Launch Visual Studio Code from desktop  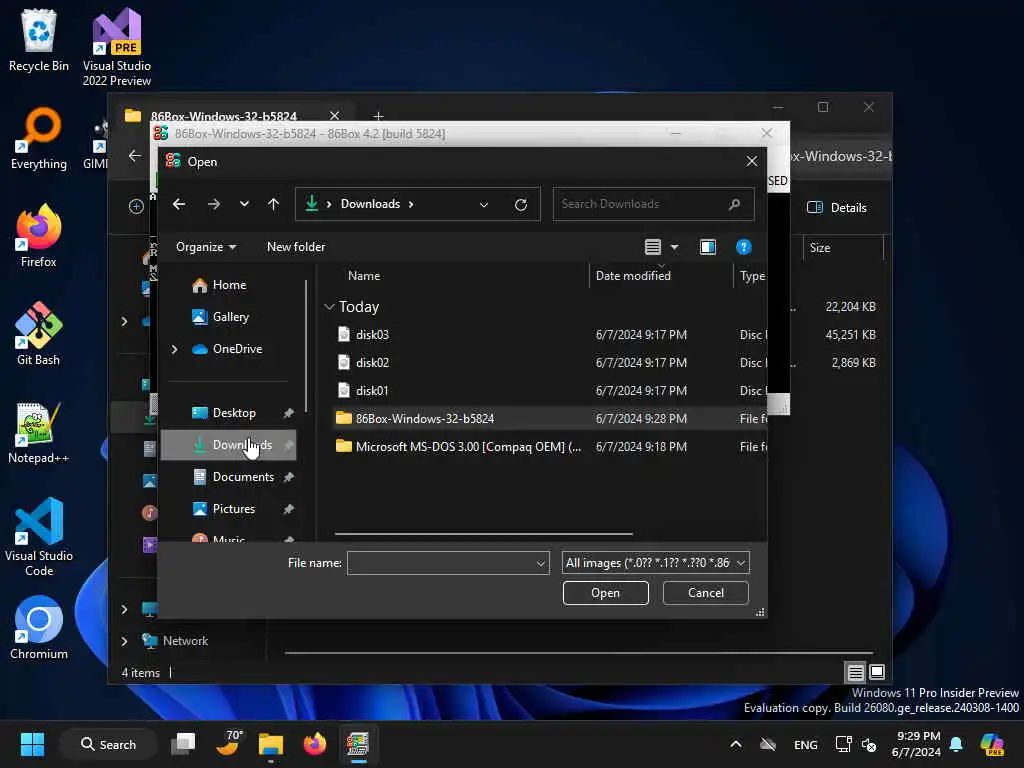coord(39,537)
